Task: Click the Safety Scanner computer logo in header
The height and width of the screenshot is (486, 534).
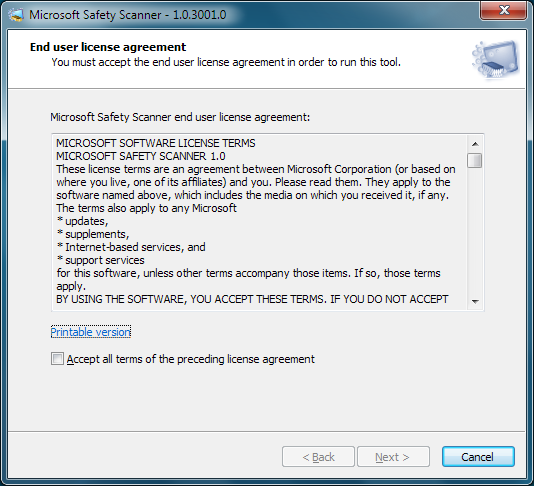Action: pyautogui.click(x=496, y=60)
